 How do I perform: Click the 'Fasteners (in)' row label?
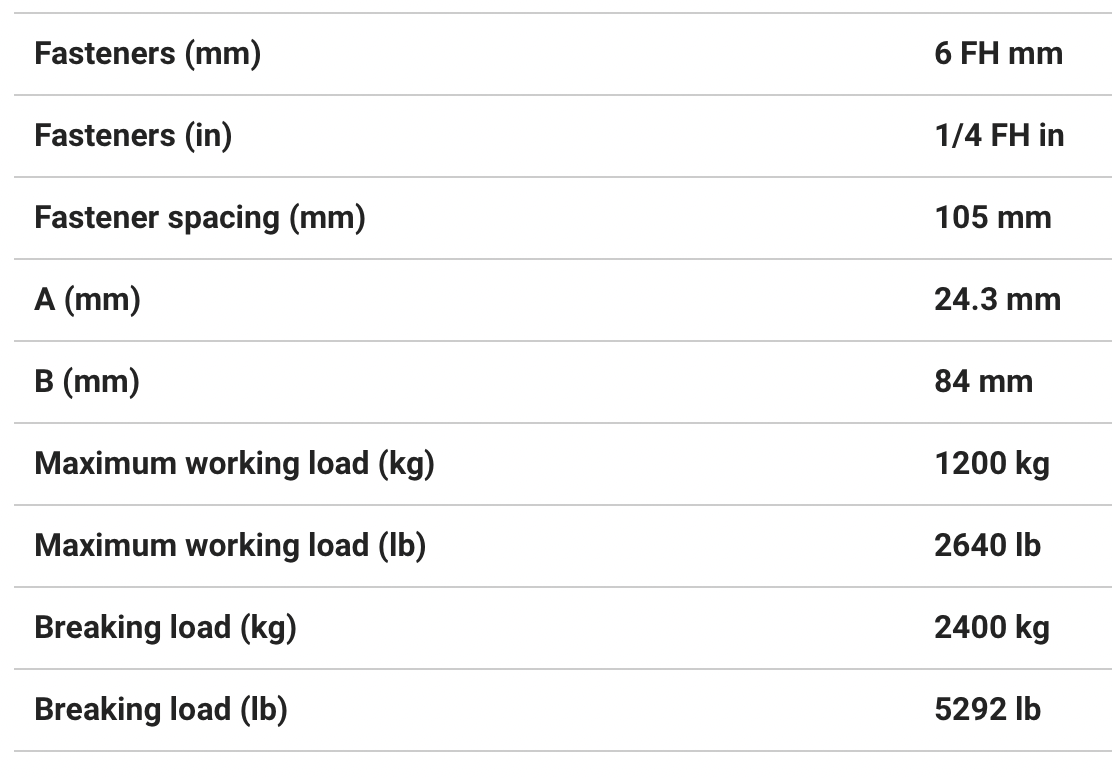click(133, 136)
